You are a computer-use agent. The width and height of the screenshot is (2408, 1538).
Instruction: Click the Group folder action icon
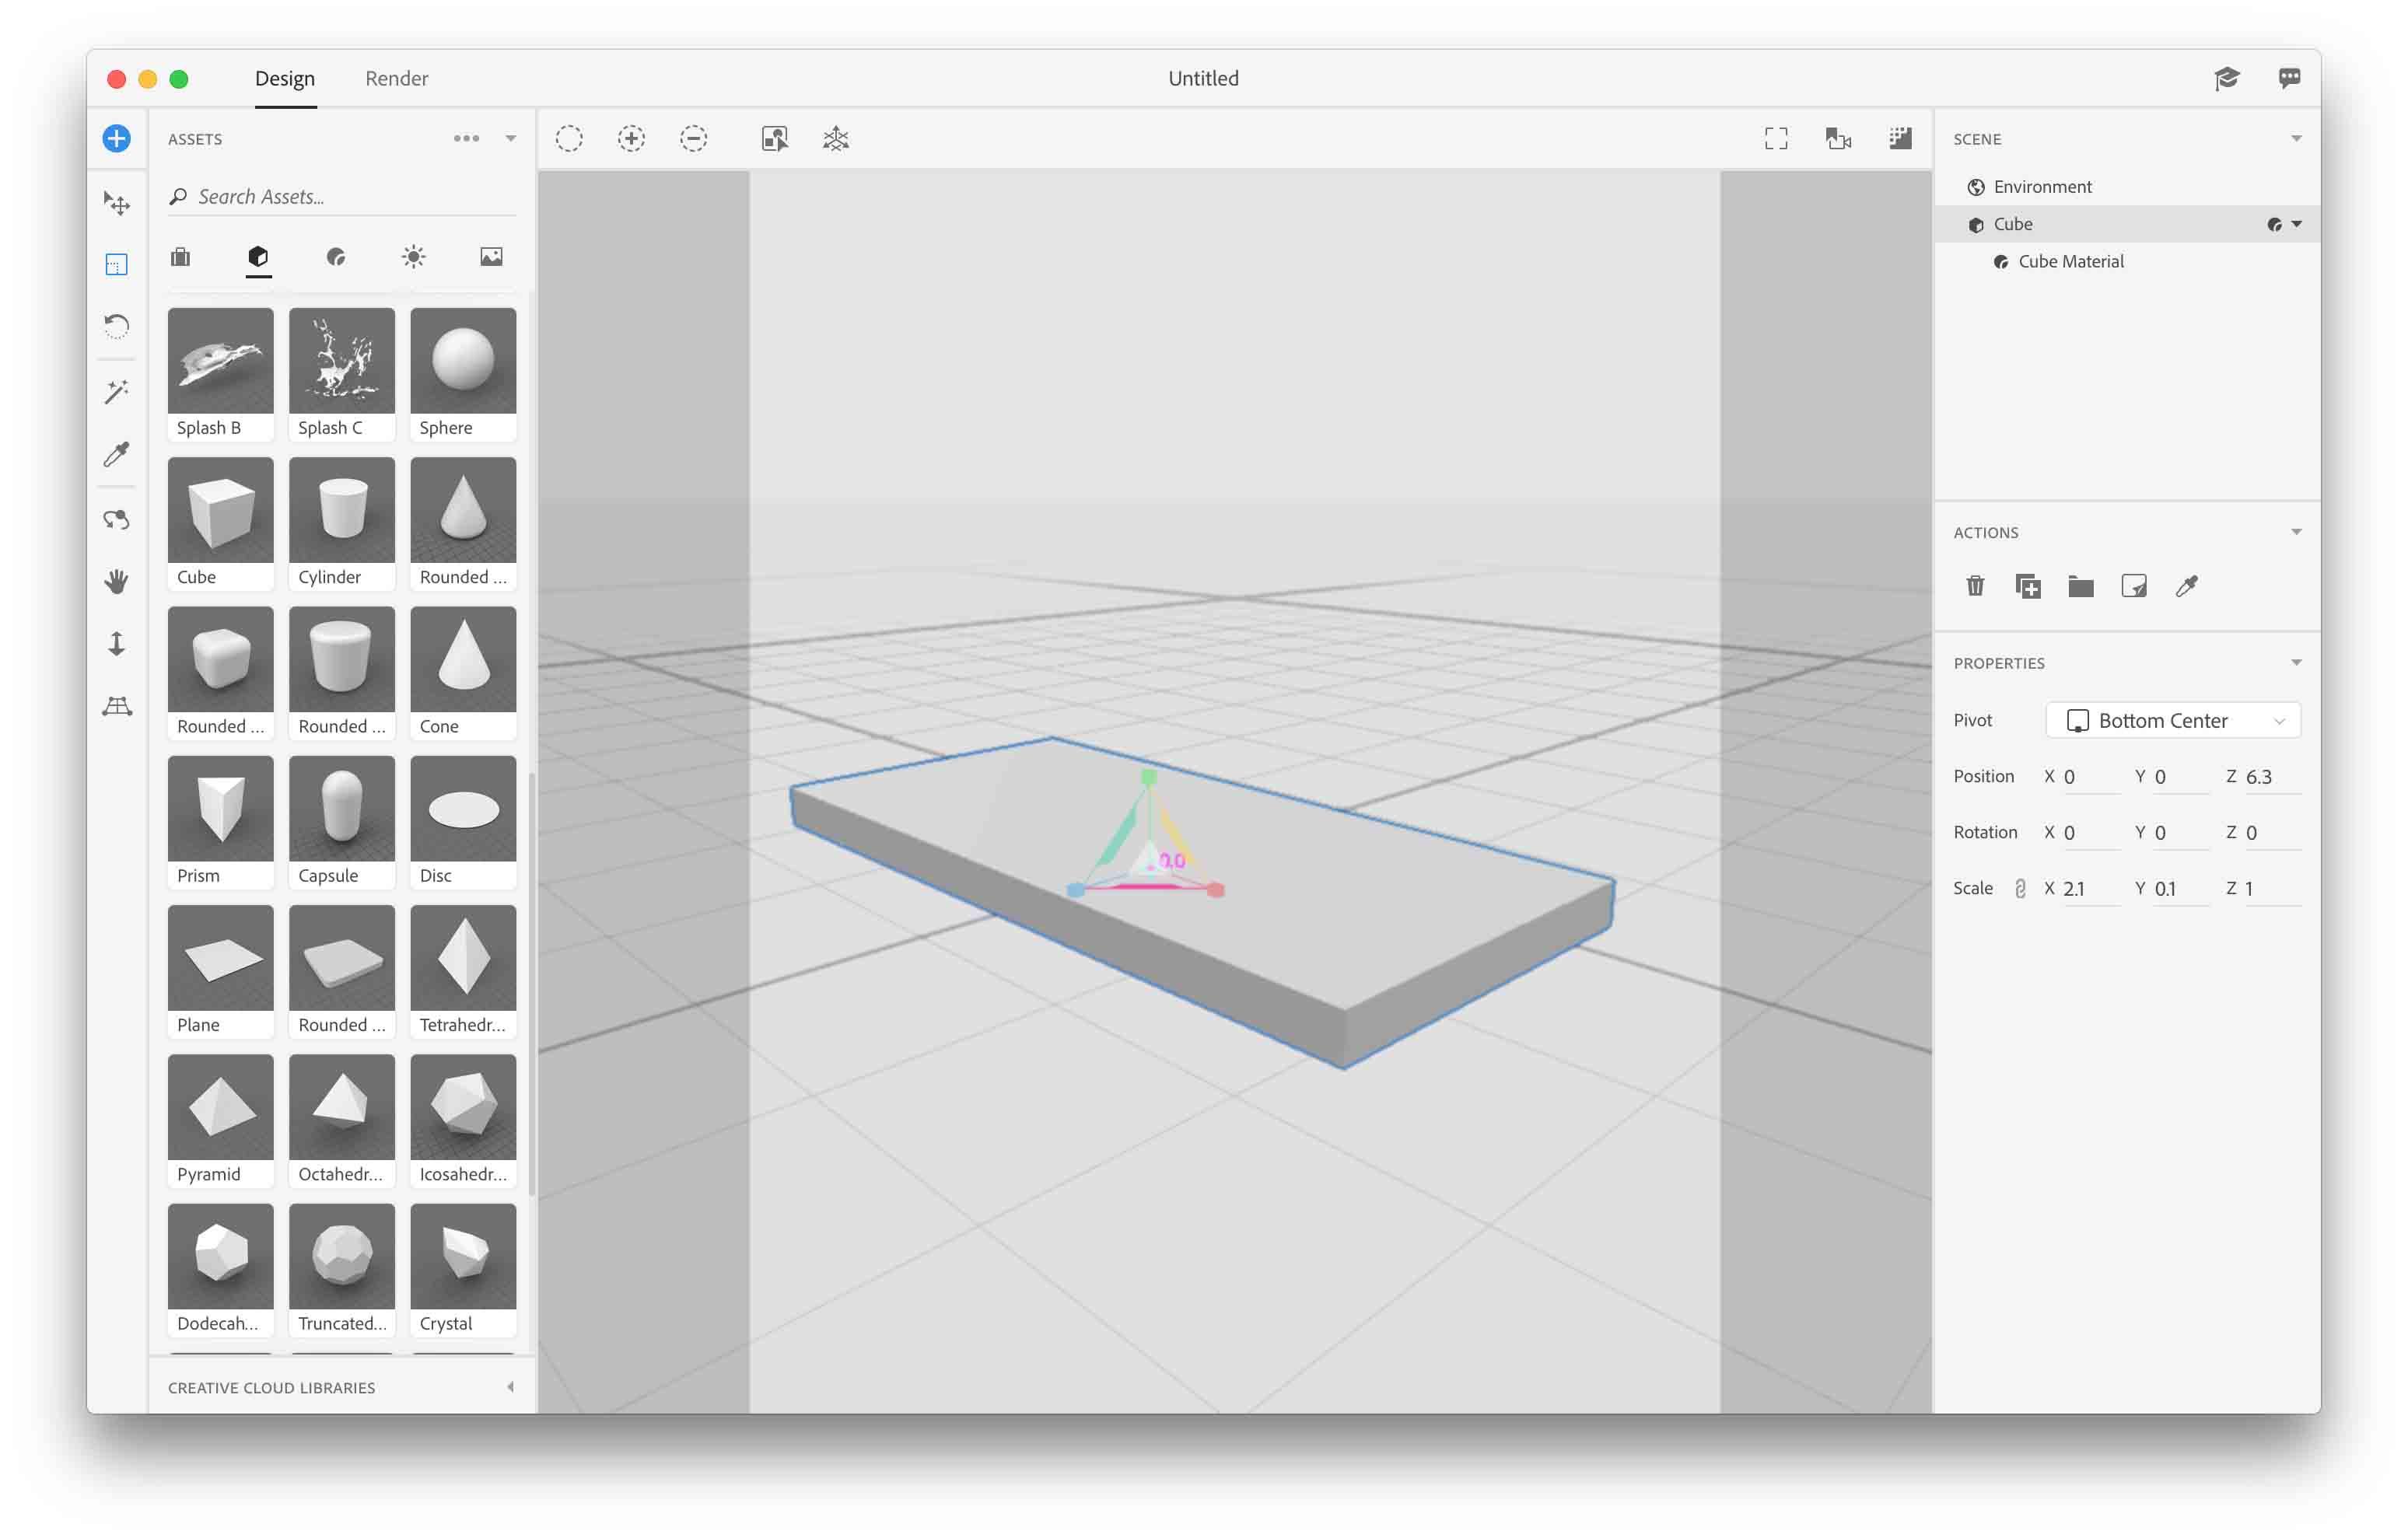pos(2081,586)
